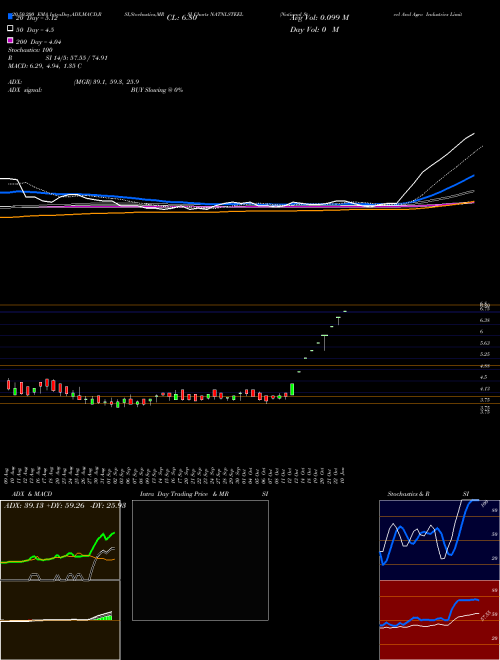Open the red RSI chart panel
Viewport: 500px width, 660px height.
439,620
